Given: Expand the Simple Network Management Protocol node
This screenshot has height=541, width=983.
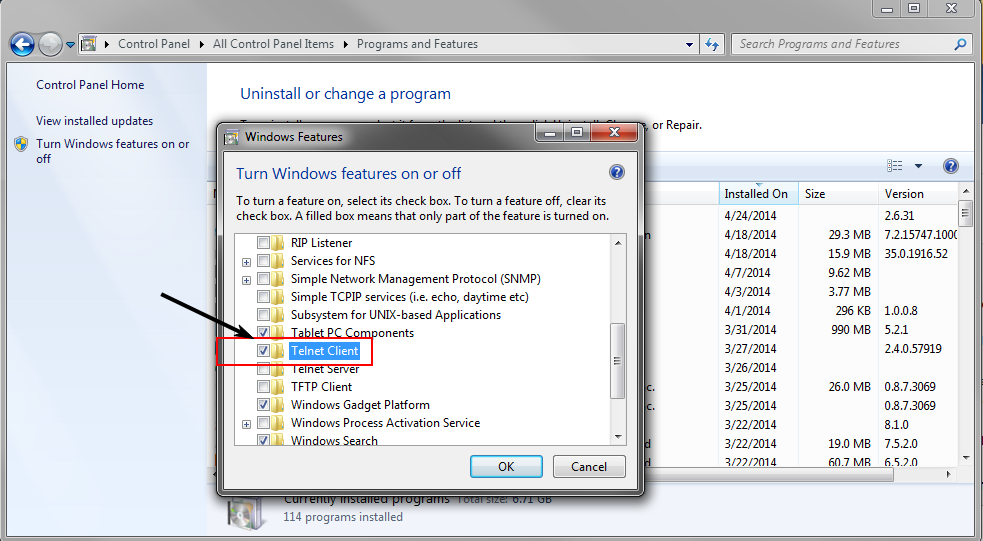Looking at the screenshot, I should pos(246,280).
